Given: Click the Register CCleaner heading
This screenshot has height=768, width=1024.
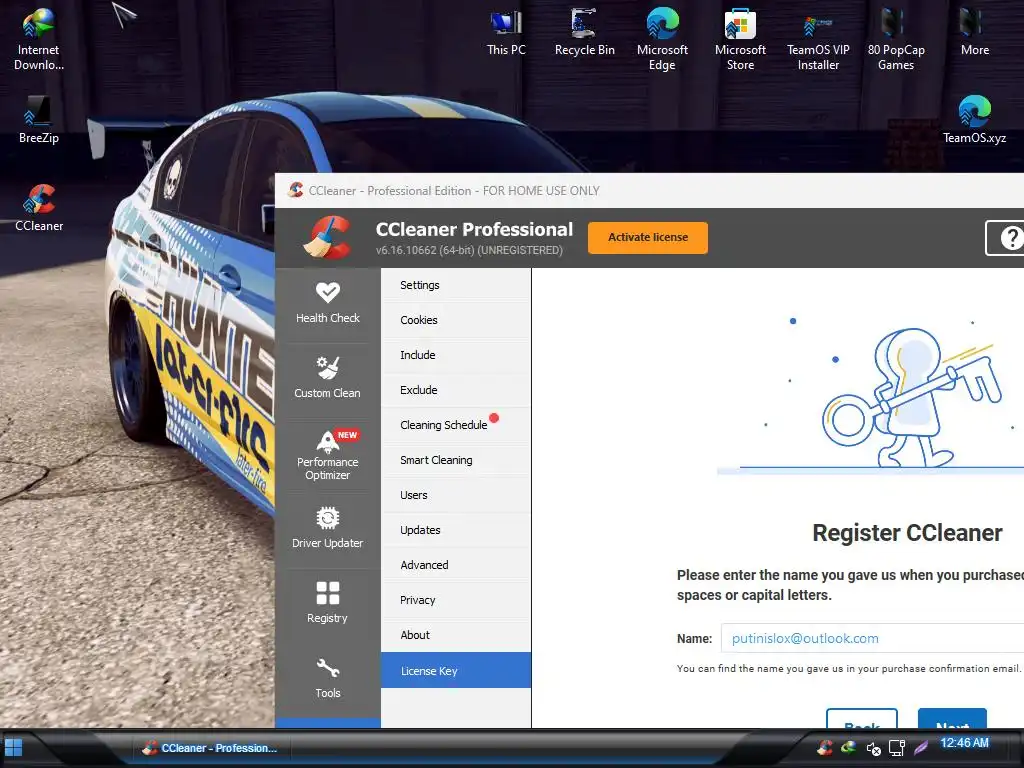Looking at the screenshot, I should (x=906, y=533).
